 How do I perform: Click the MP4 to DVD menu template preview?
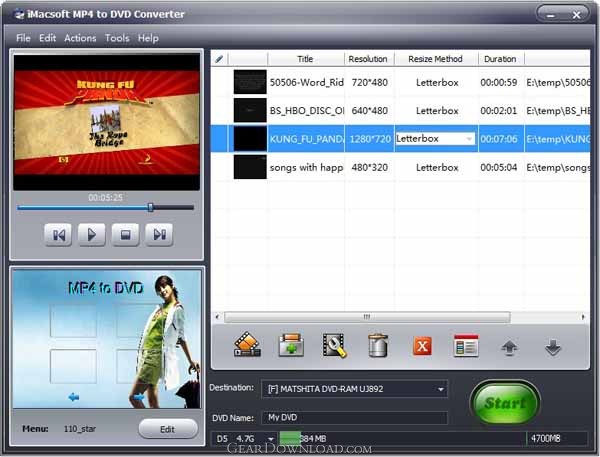(107, 339)
